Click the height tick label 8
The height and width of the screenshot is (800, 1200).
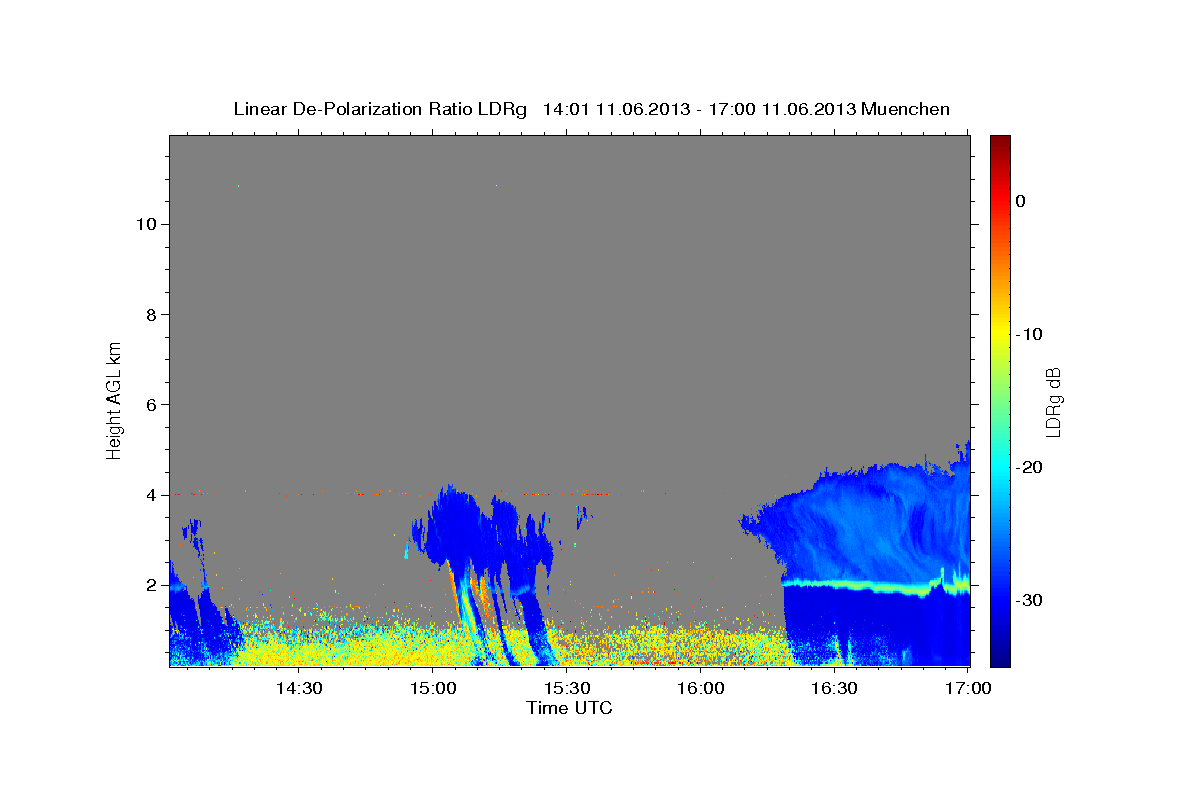click(150, 314)
